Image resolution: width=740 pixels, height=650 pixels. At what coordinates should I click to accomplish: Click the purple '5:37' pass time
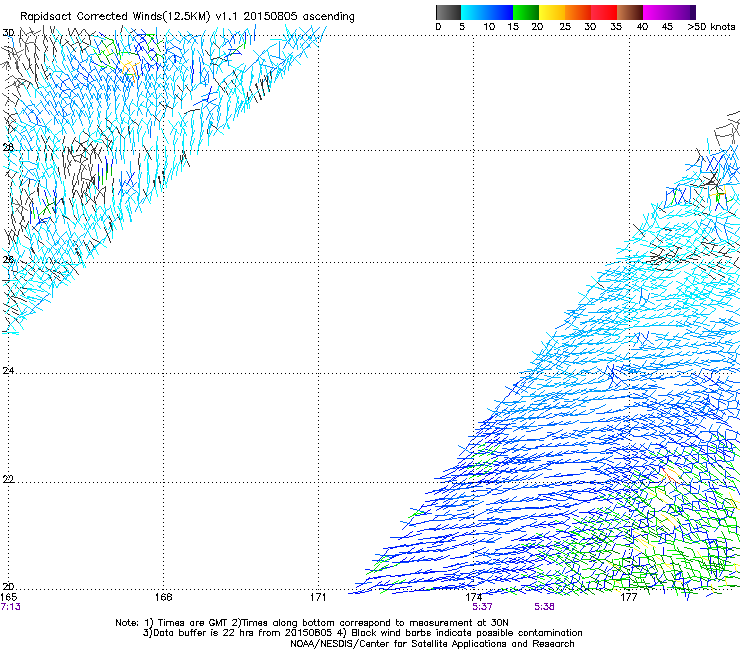coord(482,607)
